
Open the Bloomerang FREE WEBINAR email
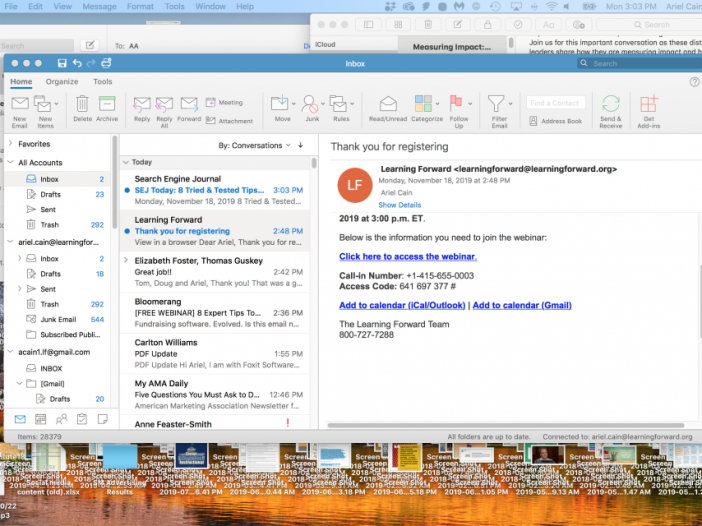click(215, 312)
